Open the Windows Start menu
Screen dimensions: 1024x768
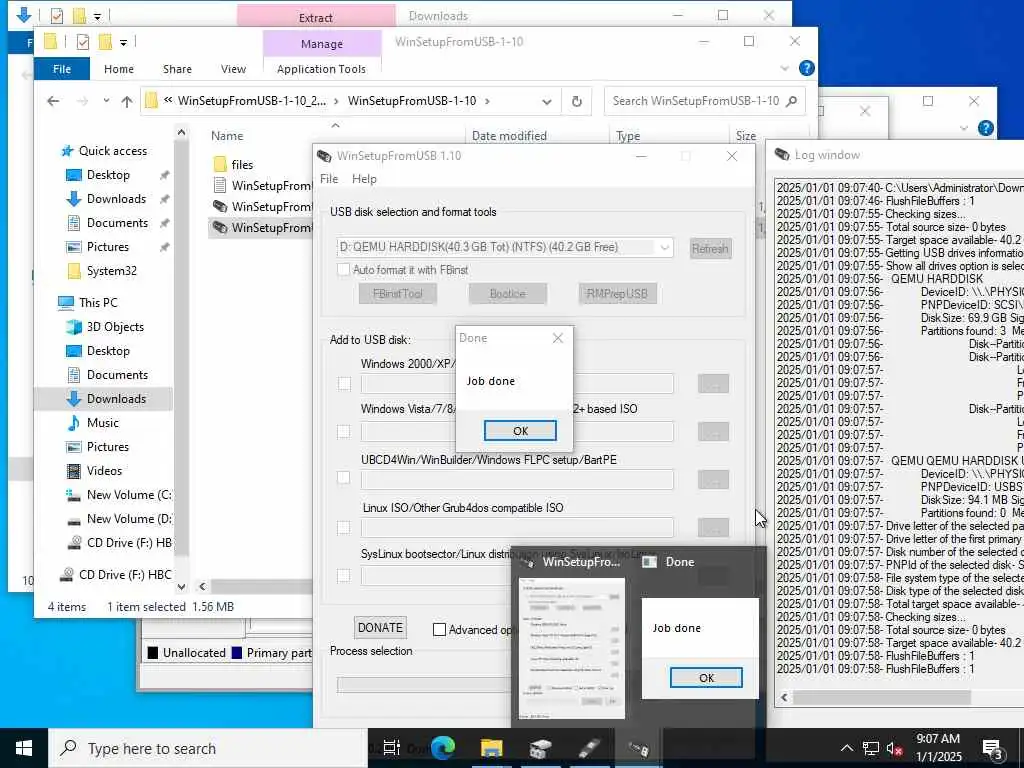[24, 748]
